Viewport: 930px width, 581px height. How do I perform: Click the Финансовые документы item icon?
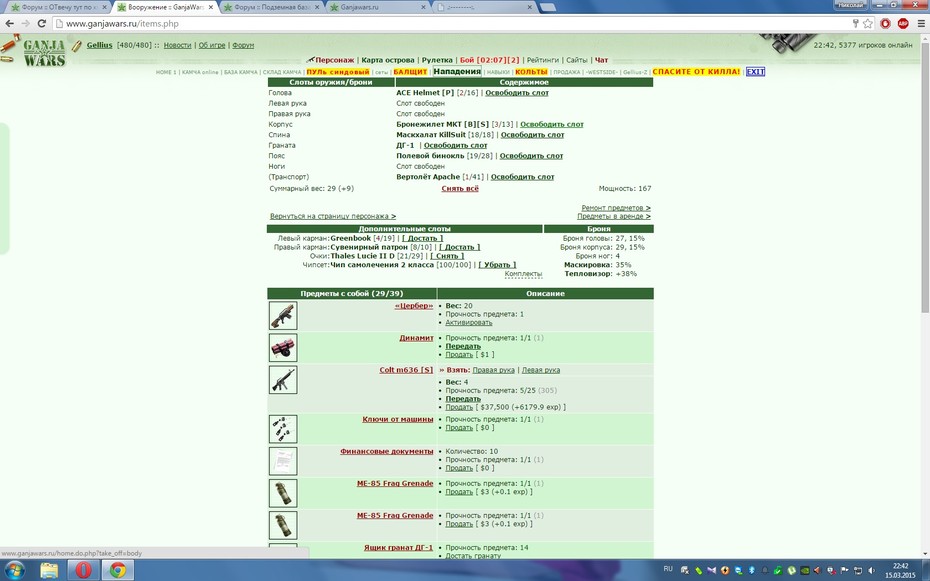tap(283, 461)
